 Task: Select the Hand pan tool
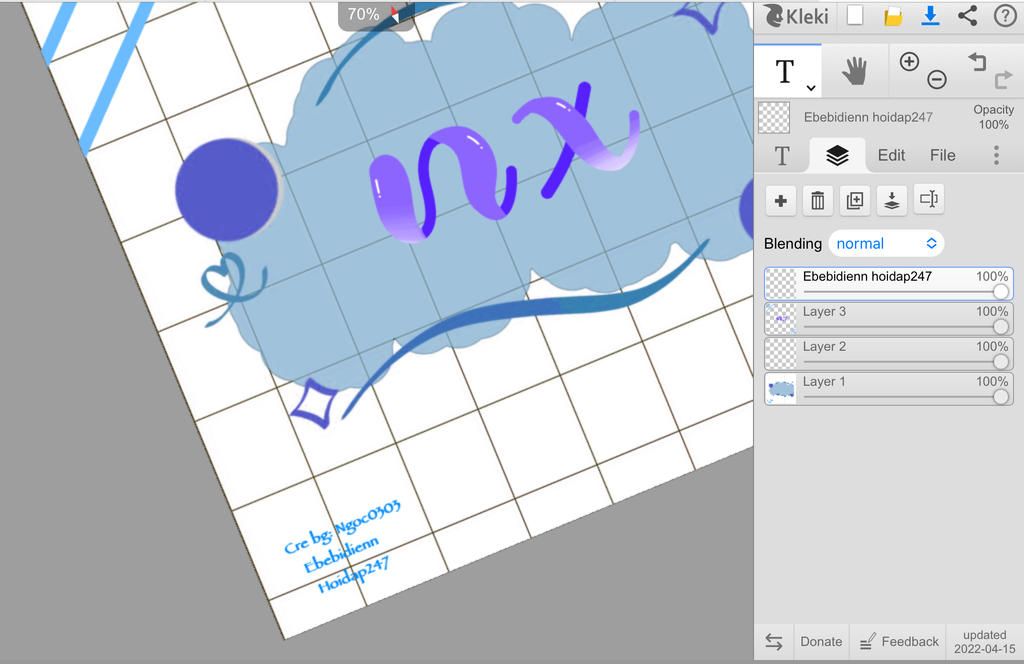854,71
